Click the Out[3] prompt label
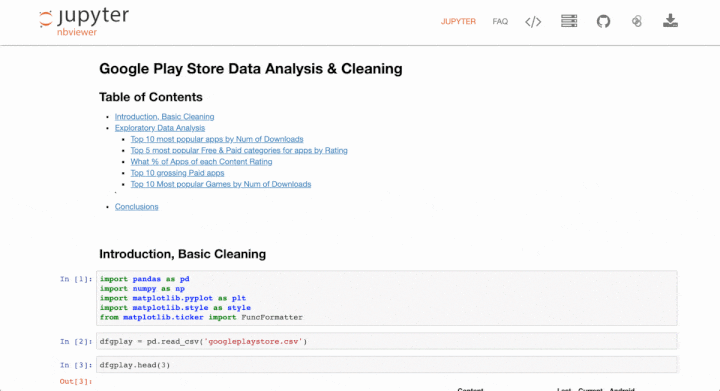Viewport: 720px width, 391px height. pyautogui.click(x=76, y=381)
